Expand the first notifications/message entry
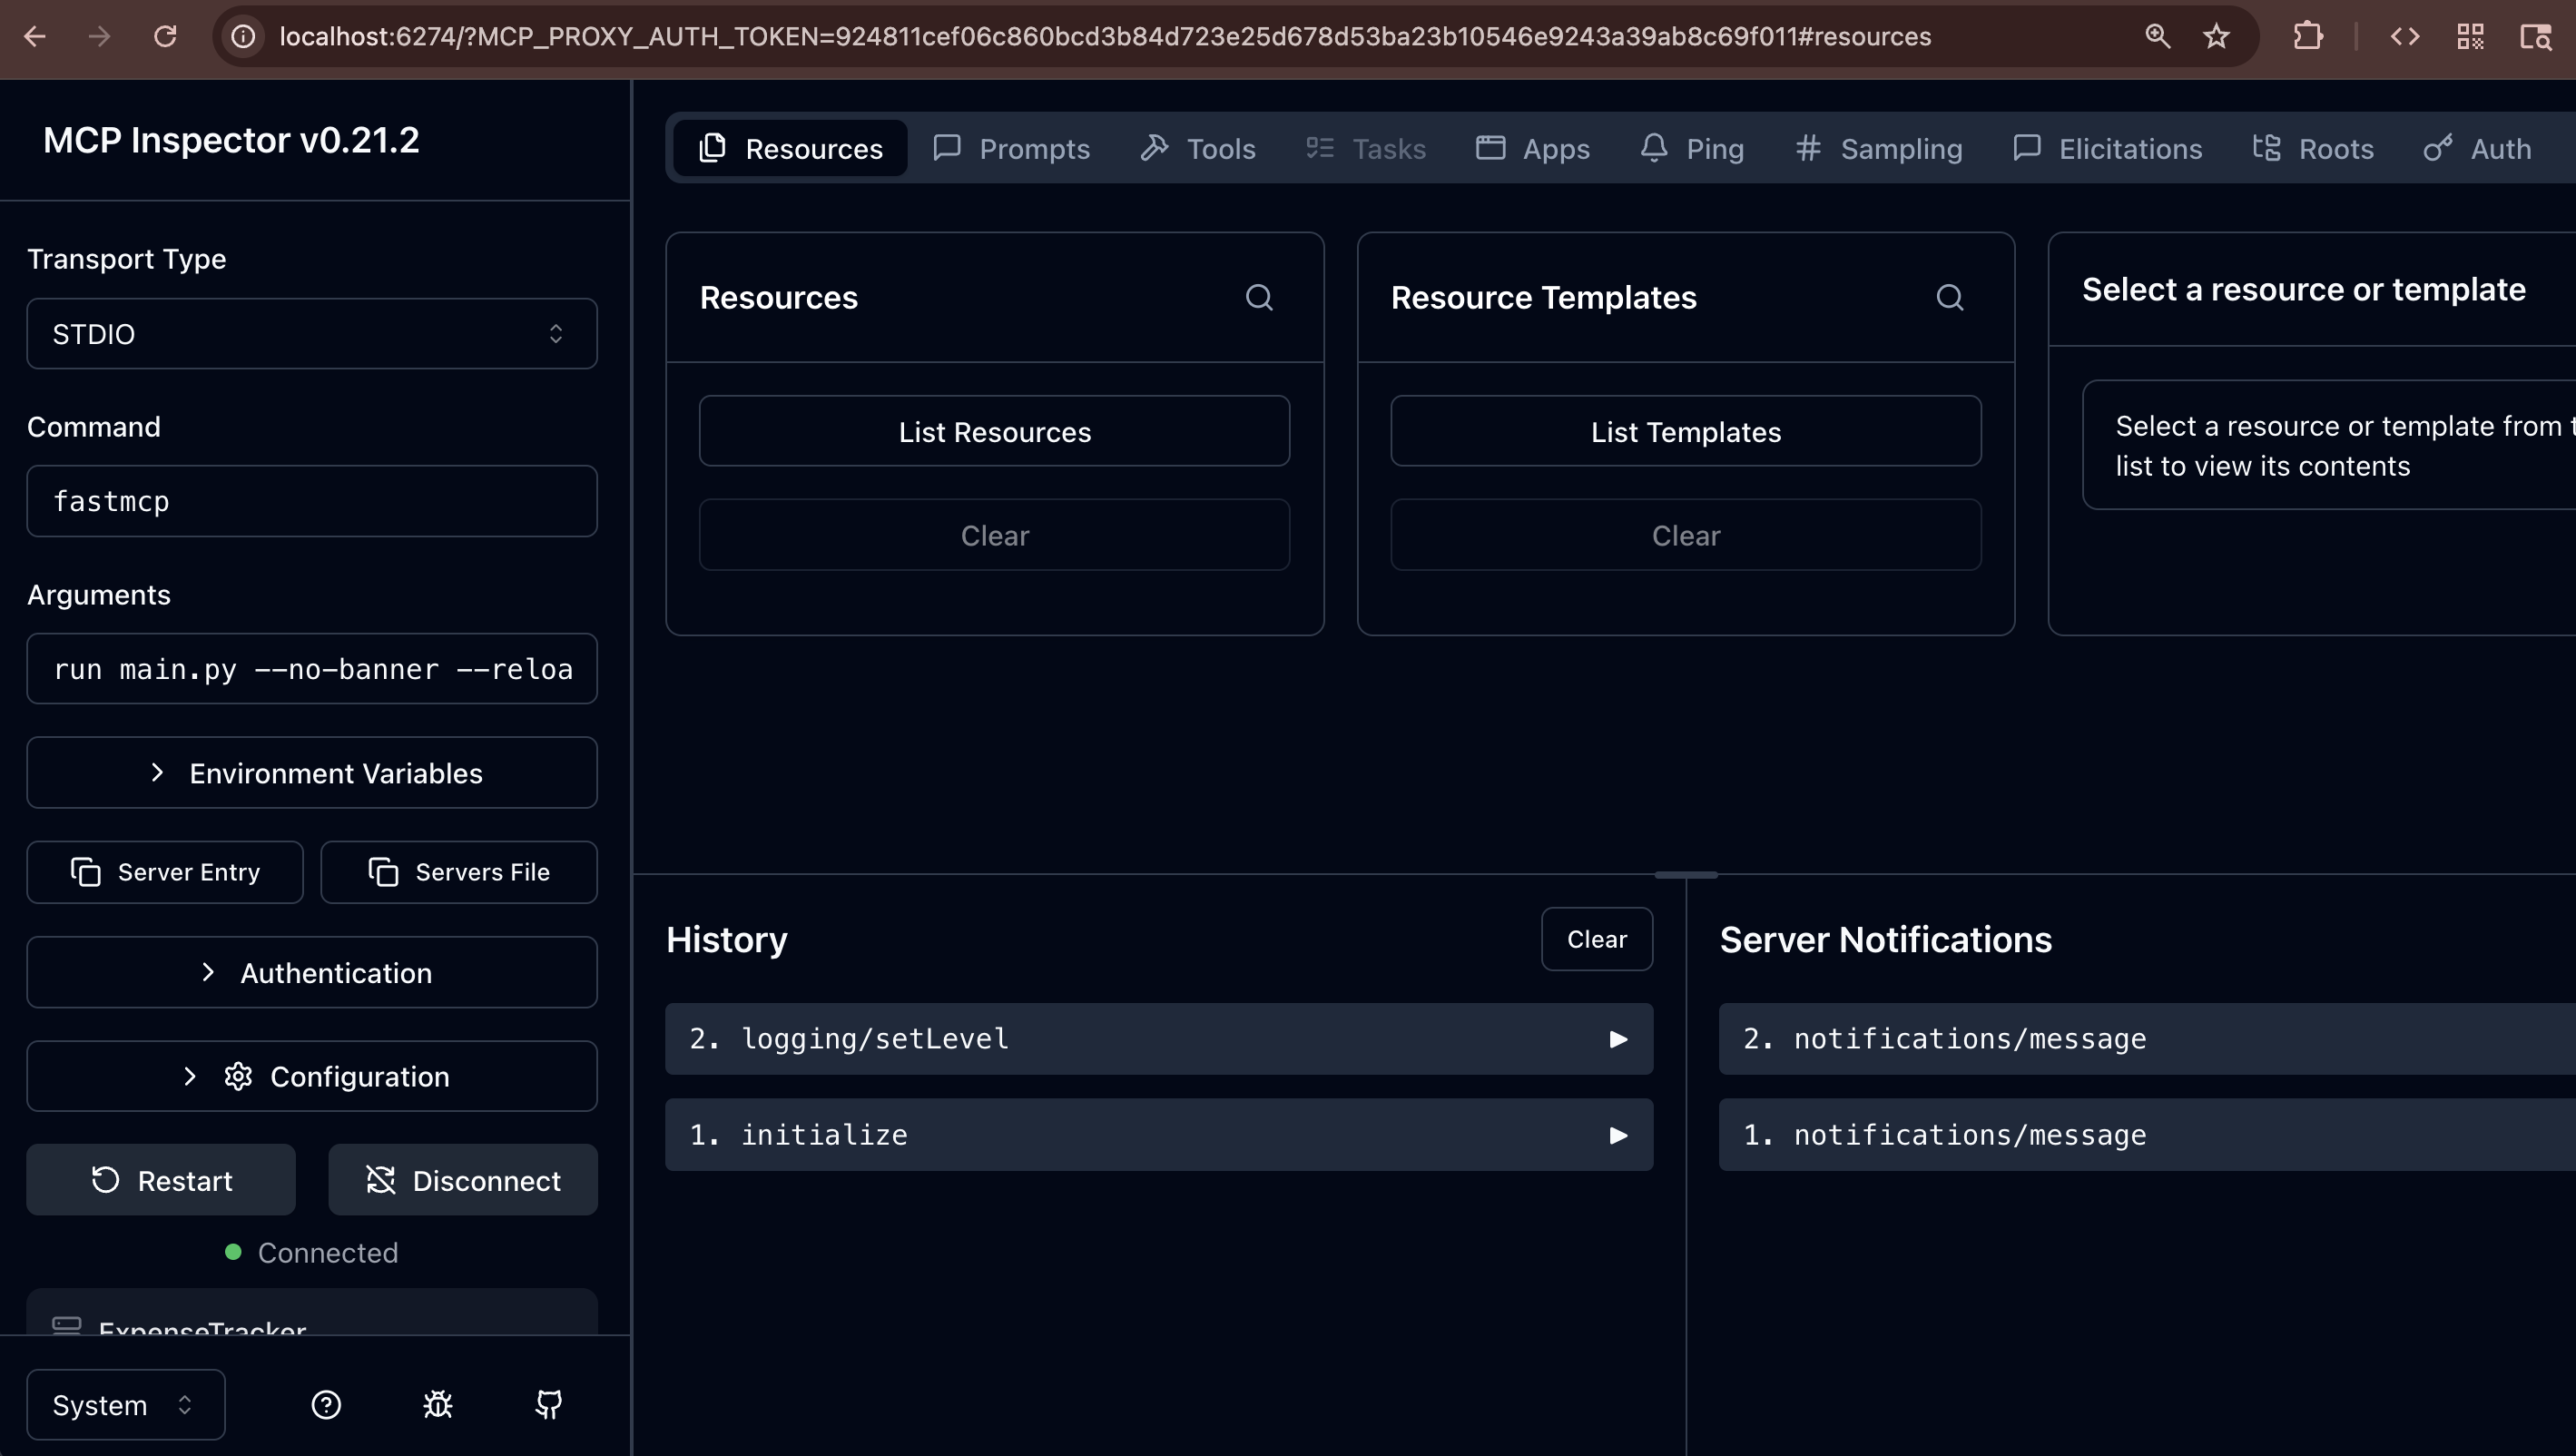Viewport: 2576px width, 1456px height. (x=2147, y=1135)
